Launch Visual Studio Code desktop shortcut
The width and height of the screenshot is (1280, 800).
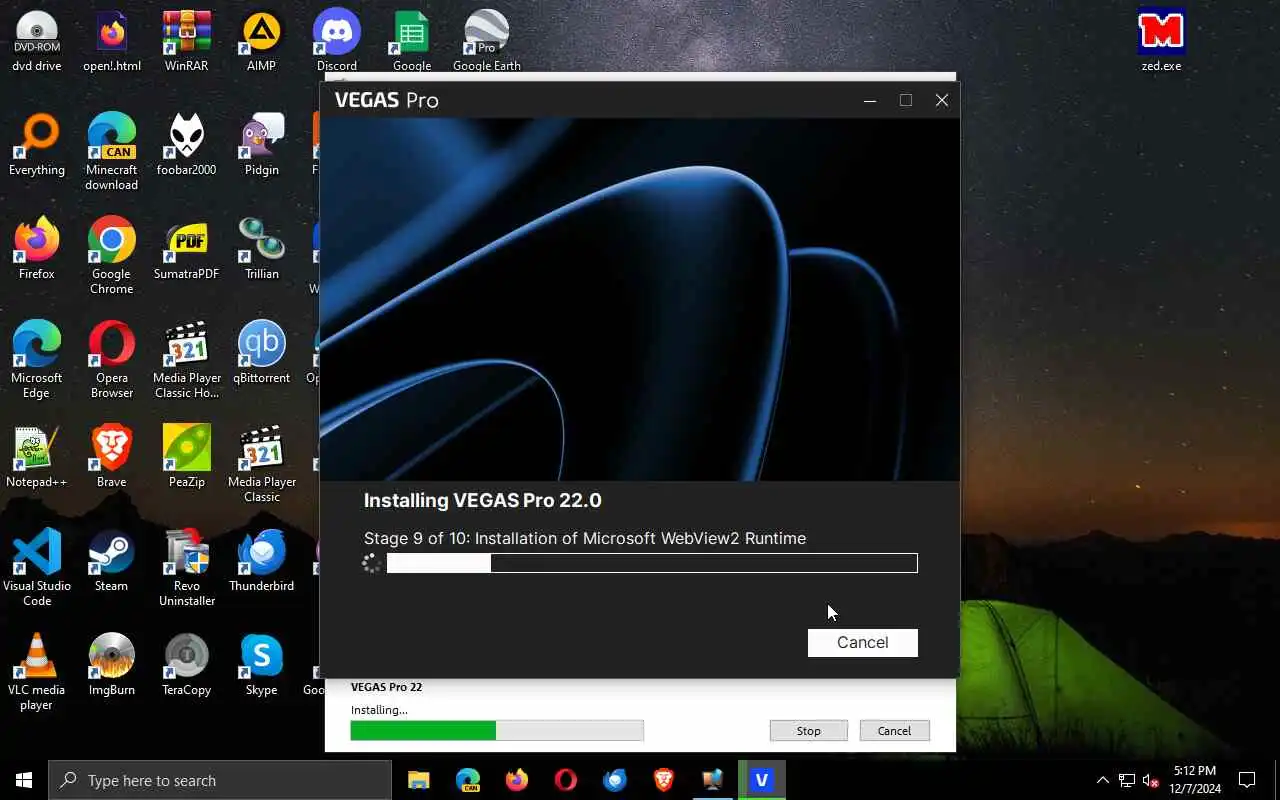(x=37, y=568)
